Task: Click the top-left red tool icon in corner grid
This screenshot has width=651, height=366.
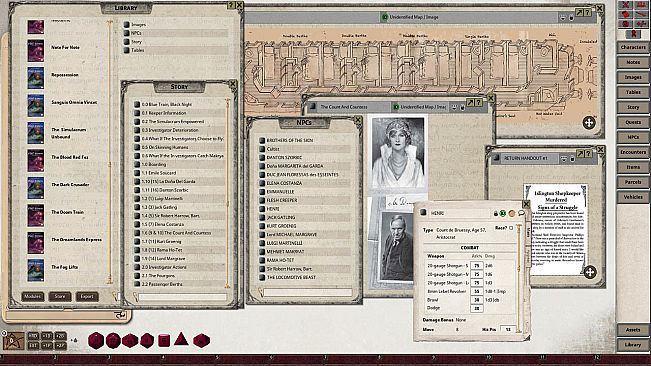Action: 626,5
